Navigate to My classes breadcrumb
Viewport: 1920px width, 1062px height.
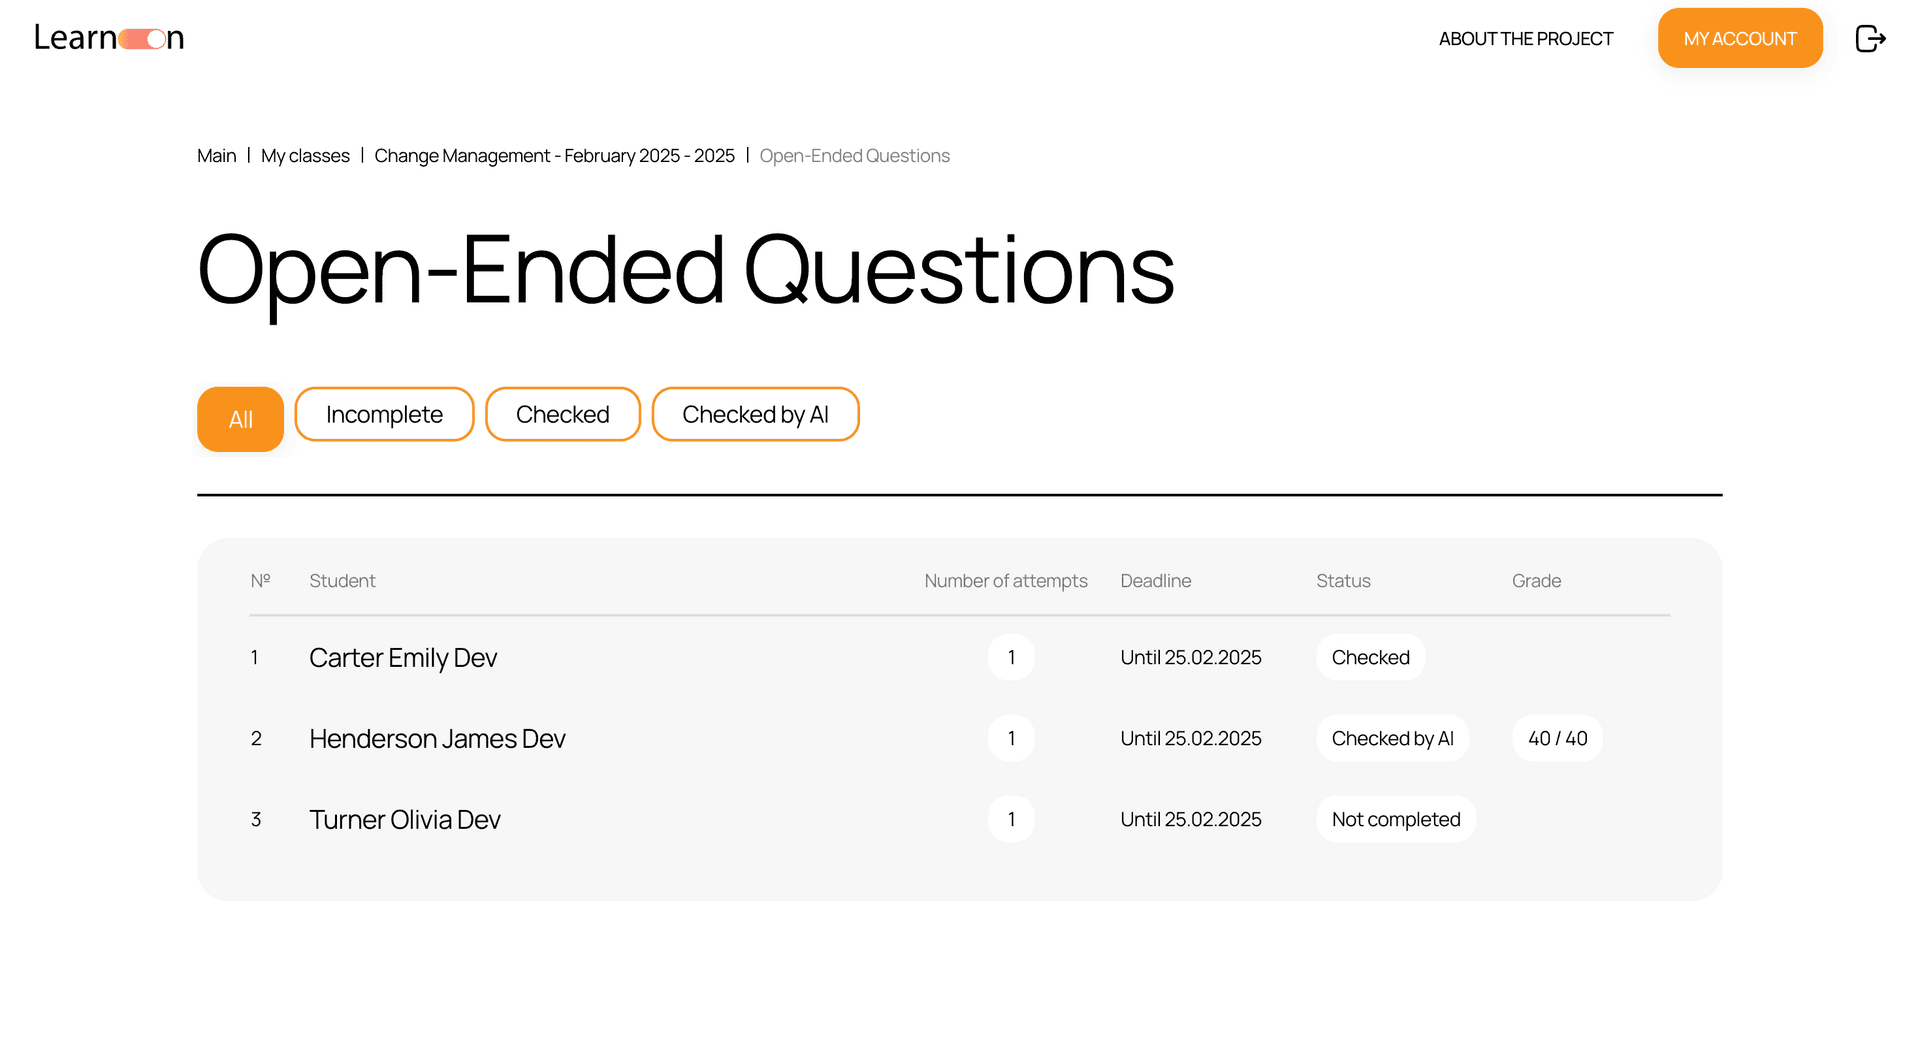(305, 156)
